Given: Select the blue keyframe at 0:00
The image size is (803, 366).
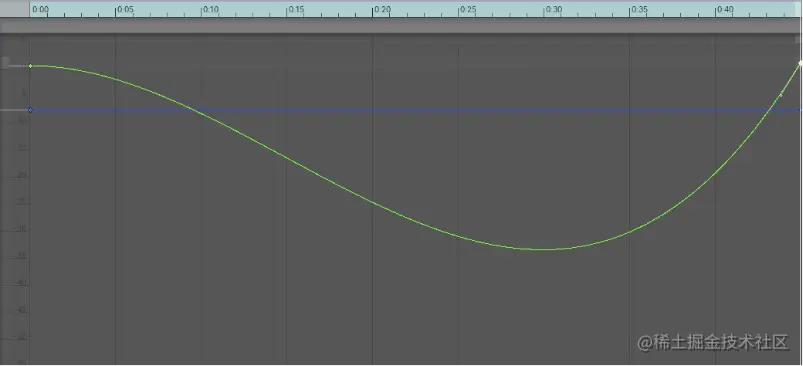Looking at the screenshot, I should pyautogui.click(x=31, y=110).
